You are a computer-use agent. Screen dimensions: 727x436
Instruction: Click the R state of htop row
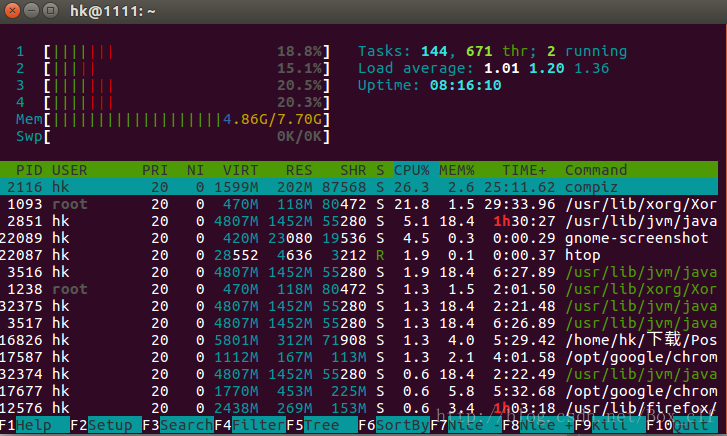click(380, 255)
